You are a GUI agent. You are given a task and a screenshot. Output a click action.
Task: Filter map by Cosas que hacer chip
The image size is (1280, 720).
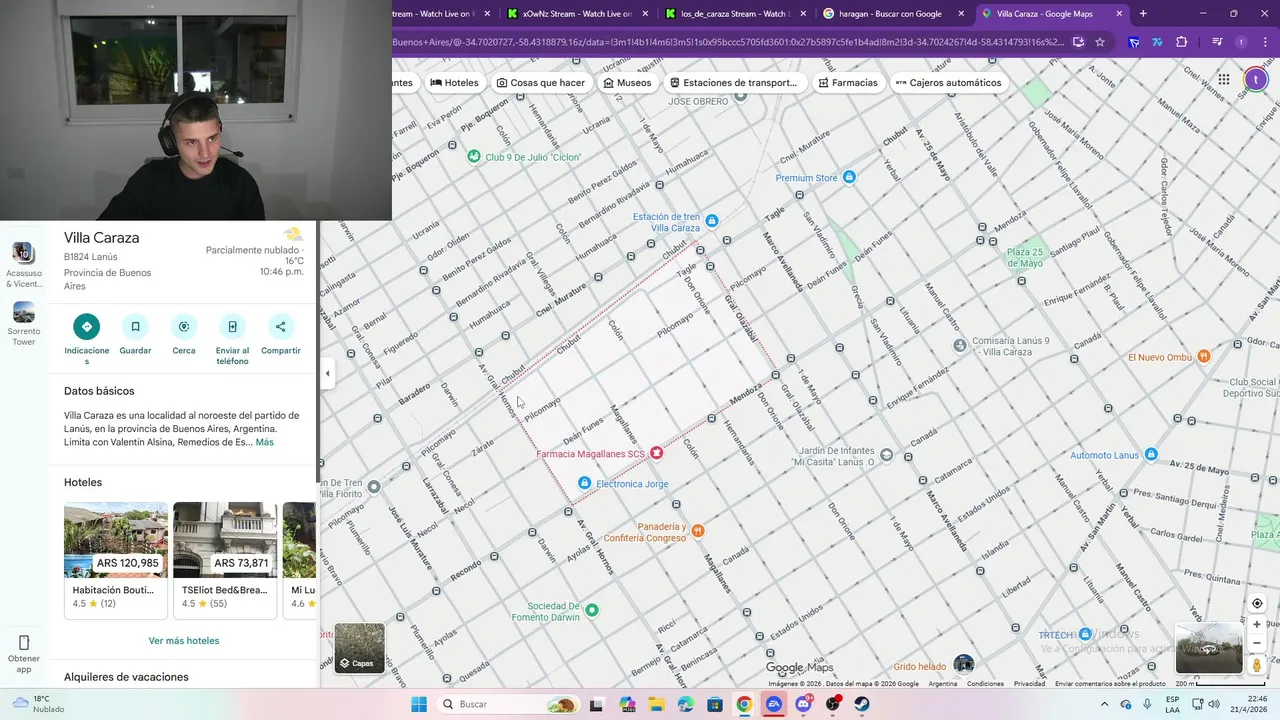(x=541, y=83)
